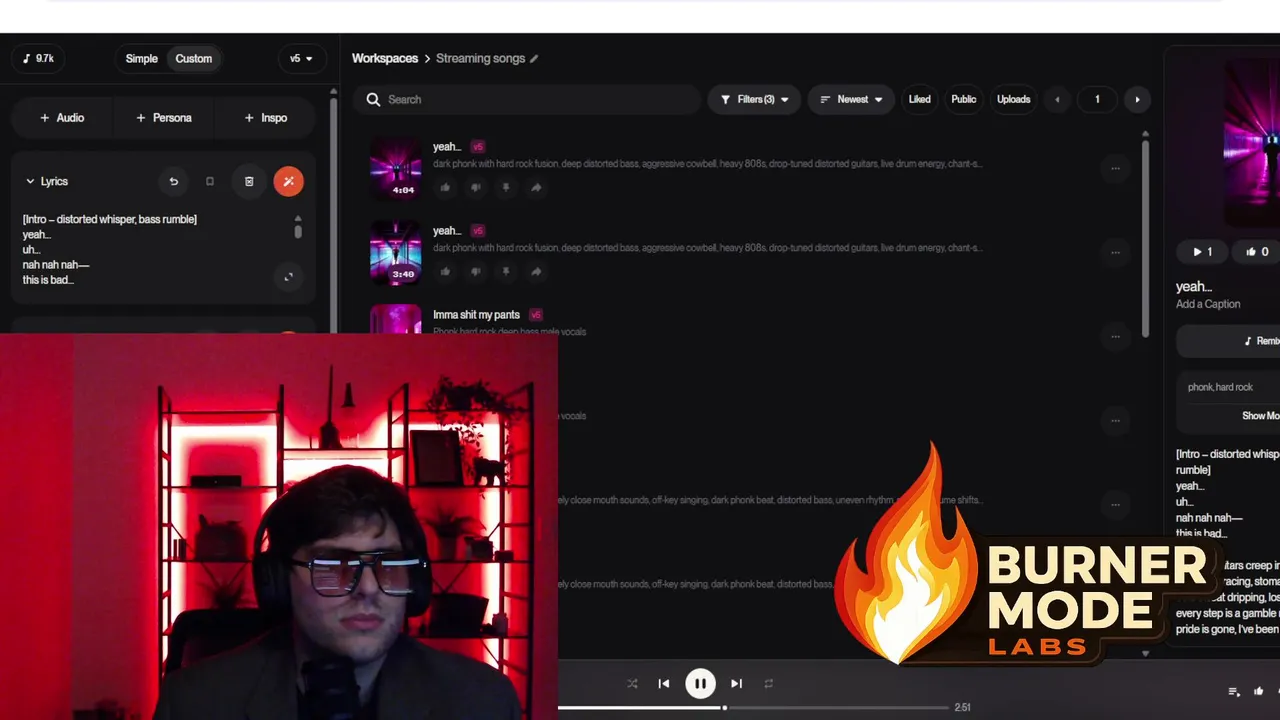
Task: Like the playing song in player bar
Action: click(1258, 691)
